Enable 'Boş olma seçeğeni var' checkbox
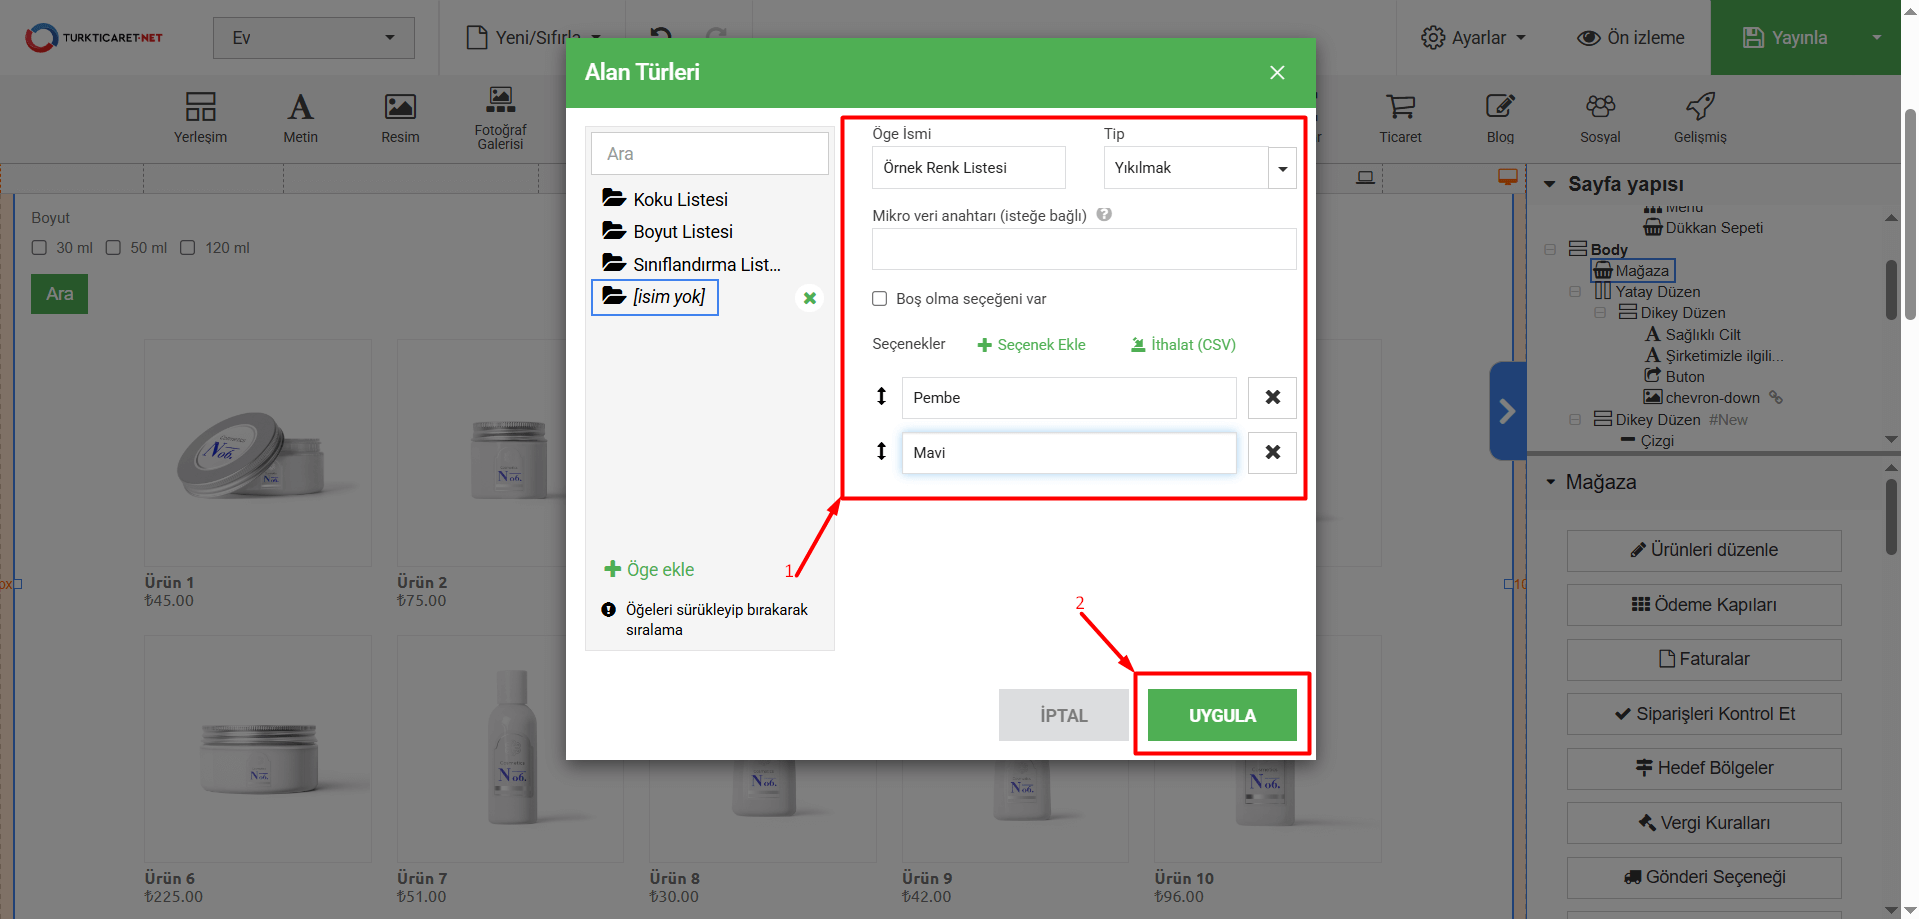 (x=880, y=299)
